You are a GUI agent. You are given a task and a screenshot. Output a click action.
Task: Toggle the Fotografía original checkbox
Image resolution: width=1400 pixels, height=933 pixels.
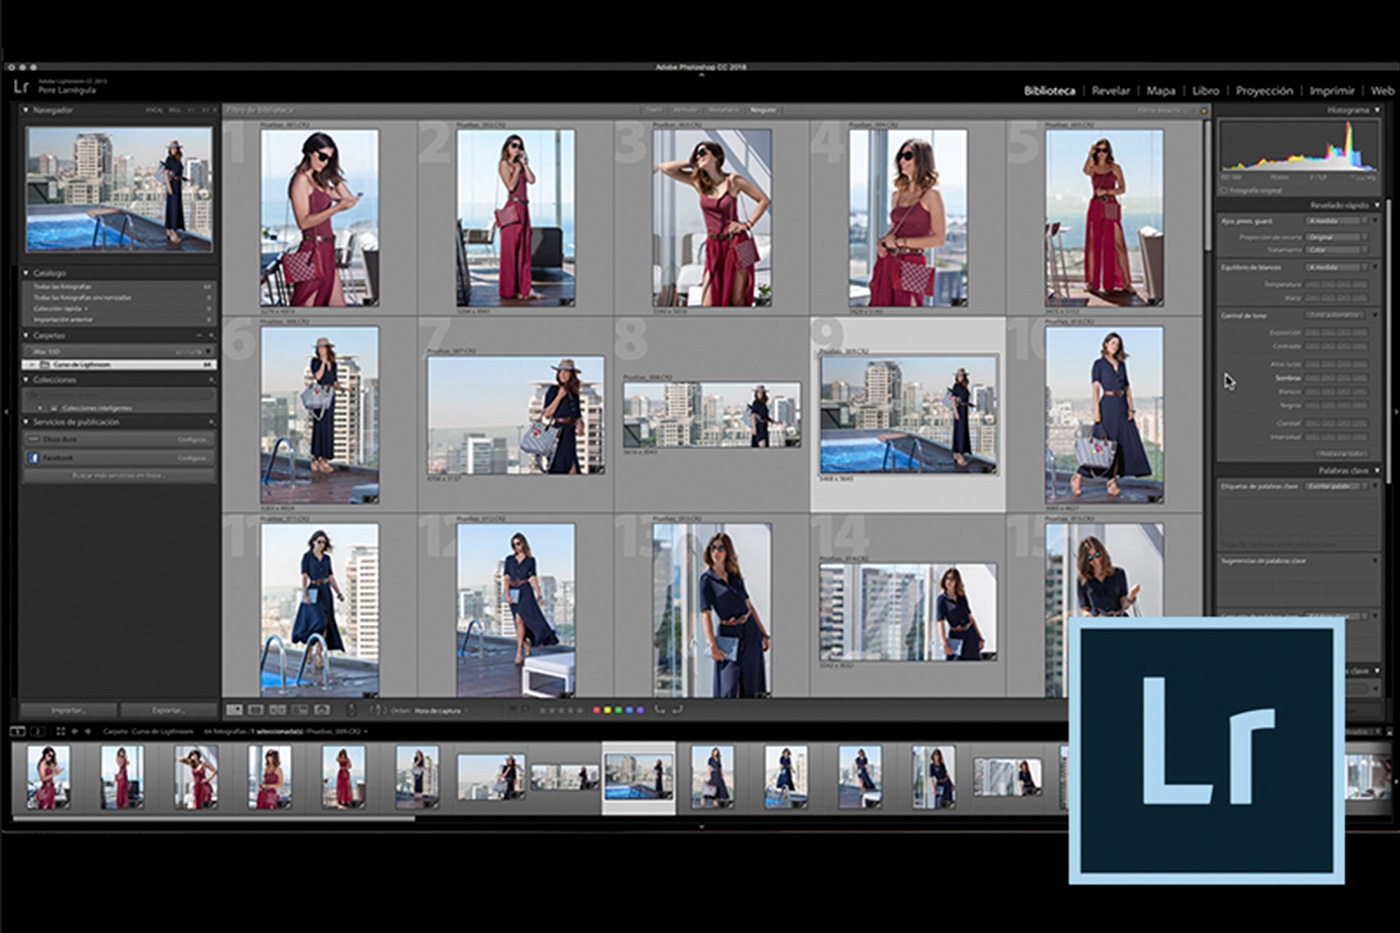pyautogui.click(x=1224, y=190)
